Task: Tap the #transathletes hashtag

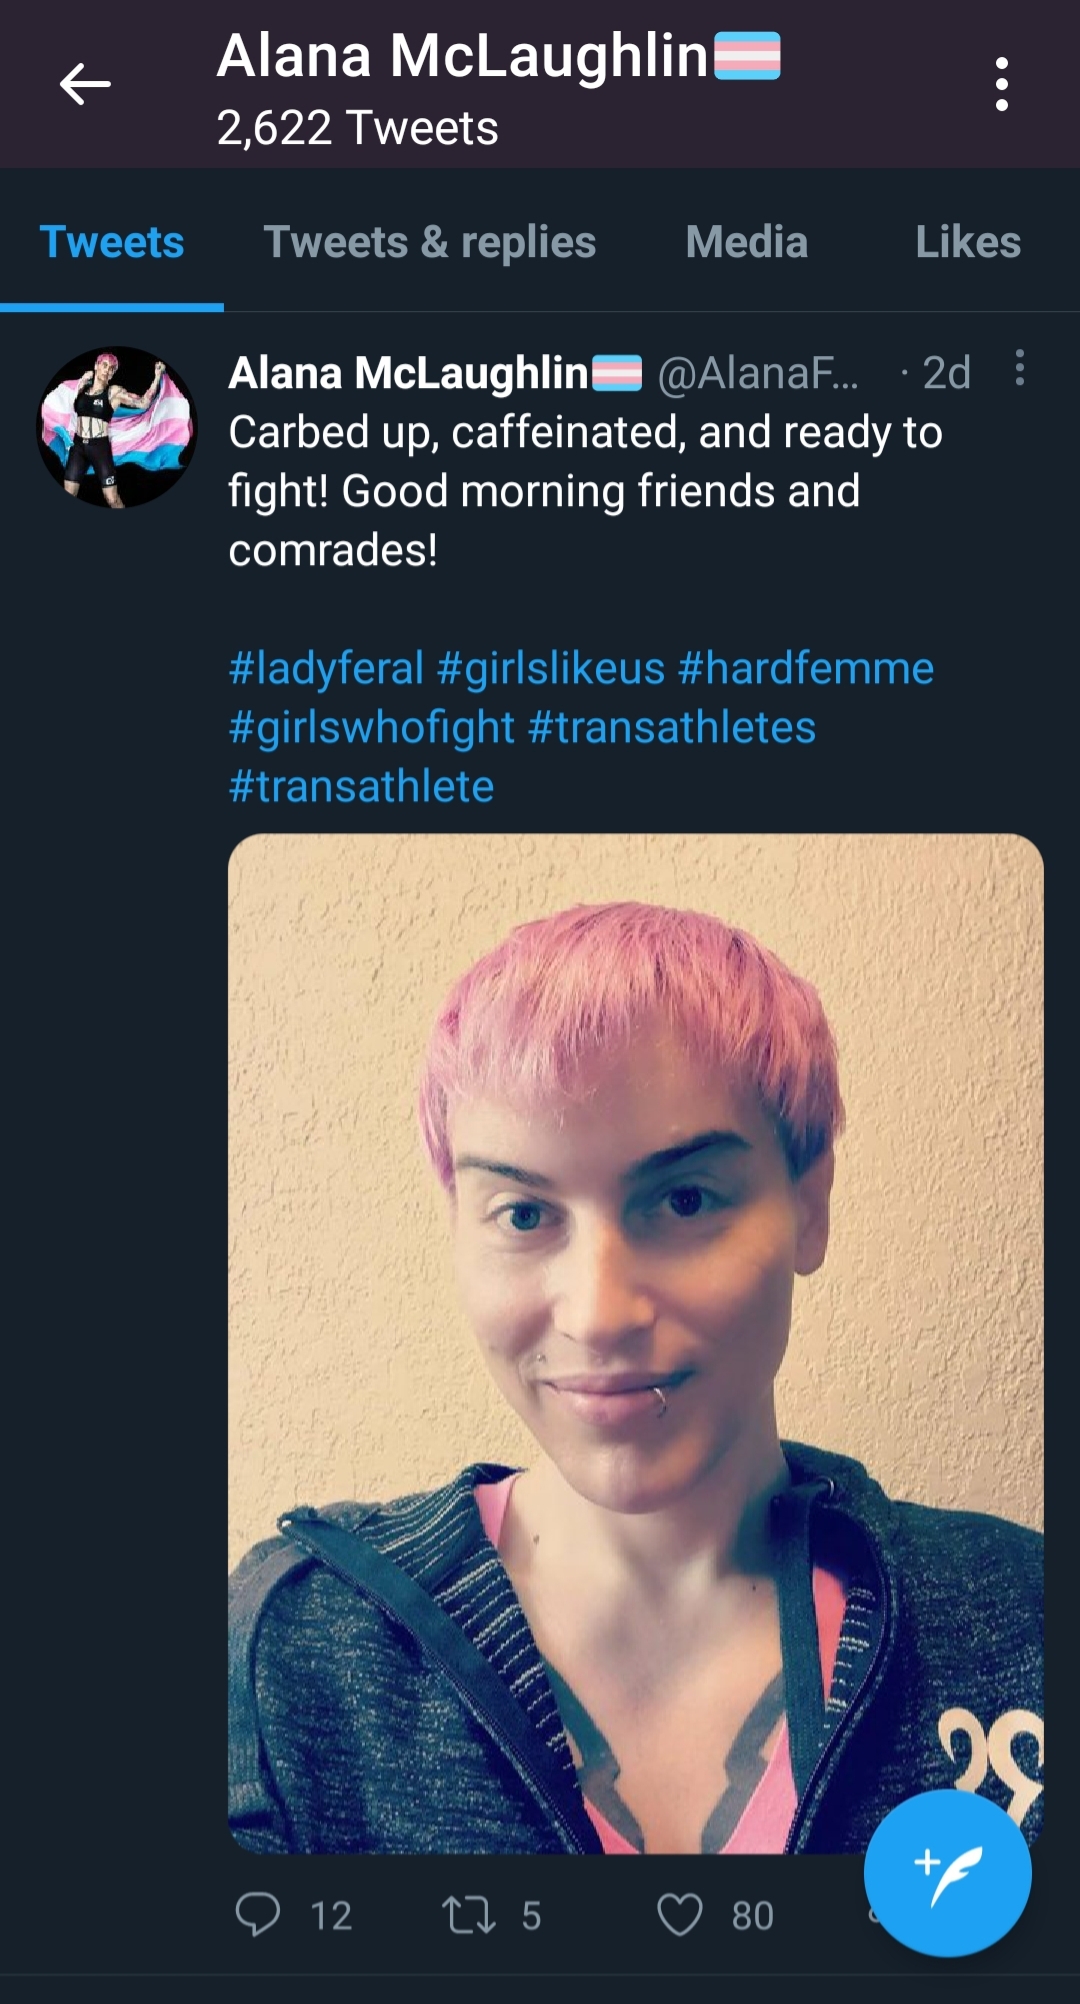Action: click(672, 727)
